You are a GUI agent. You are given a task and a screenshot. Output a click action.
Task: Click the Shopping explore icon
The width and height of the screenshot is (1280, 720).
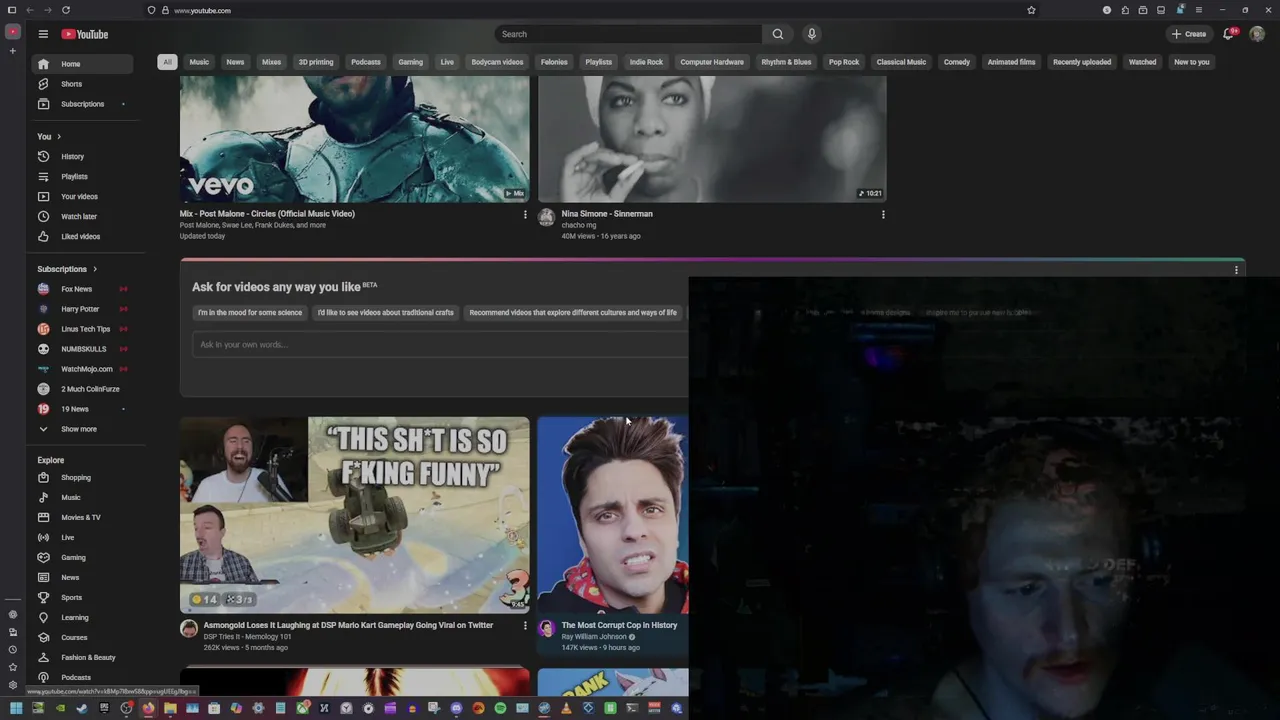click(x=43, y=478)
